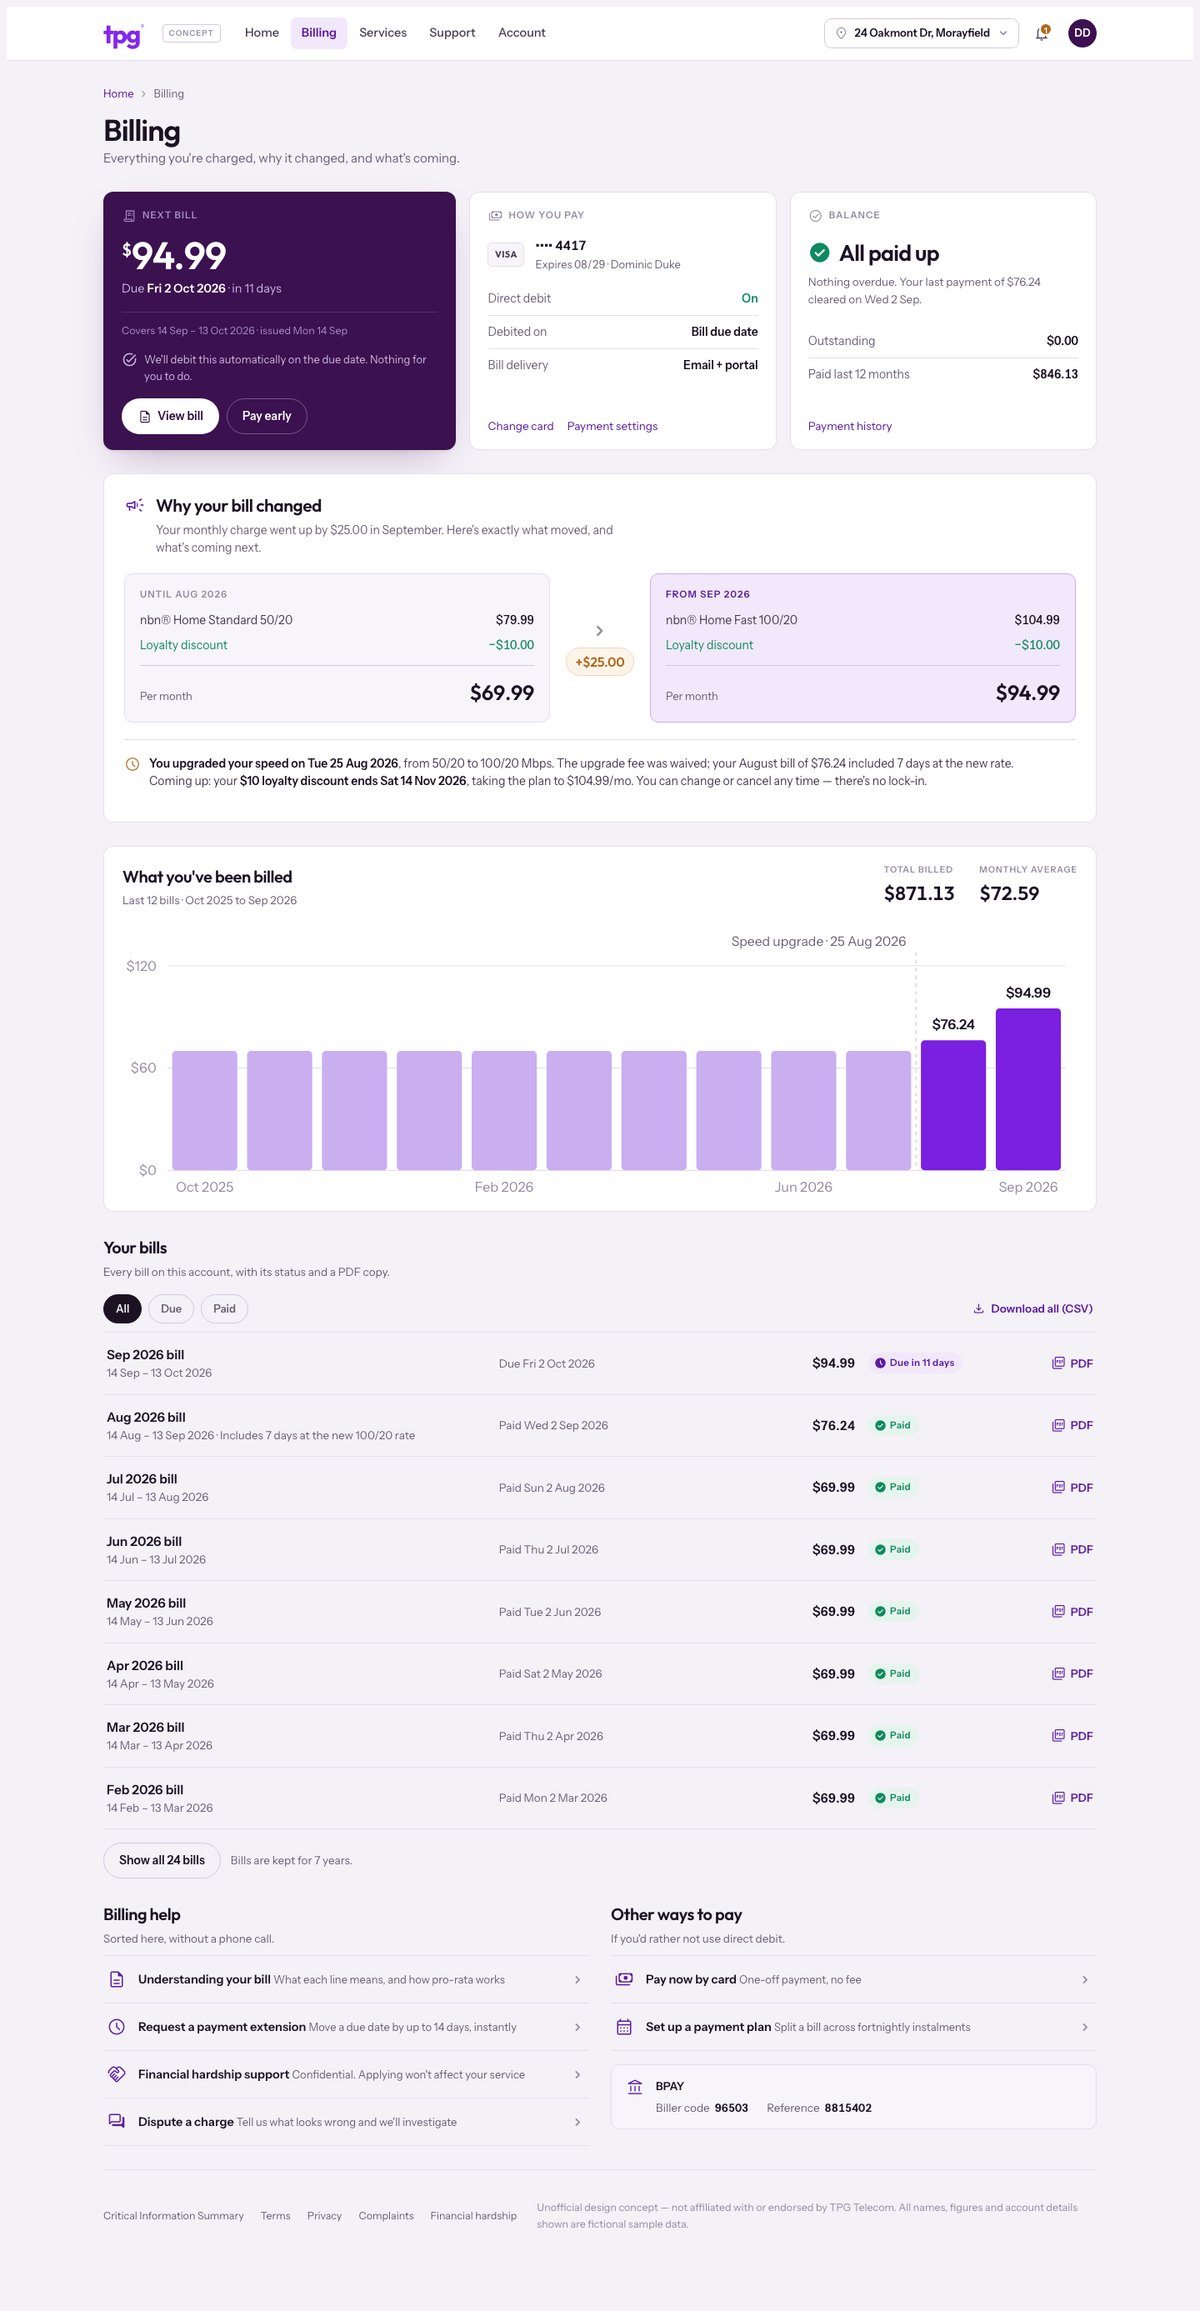Screen dimensions: 1200x2311
Task: Click the View bill button
Action: (170, 416)
